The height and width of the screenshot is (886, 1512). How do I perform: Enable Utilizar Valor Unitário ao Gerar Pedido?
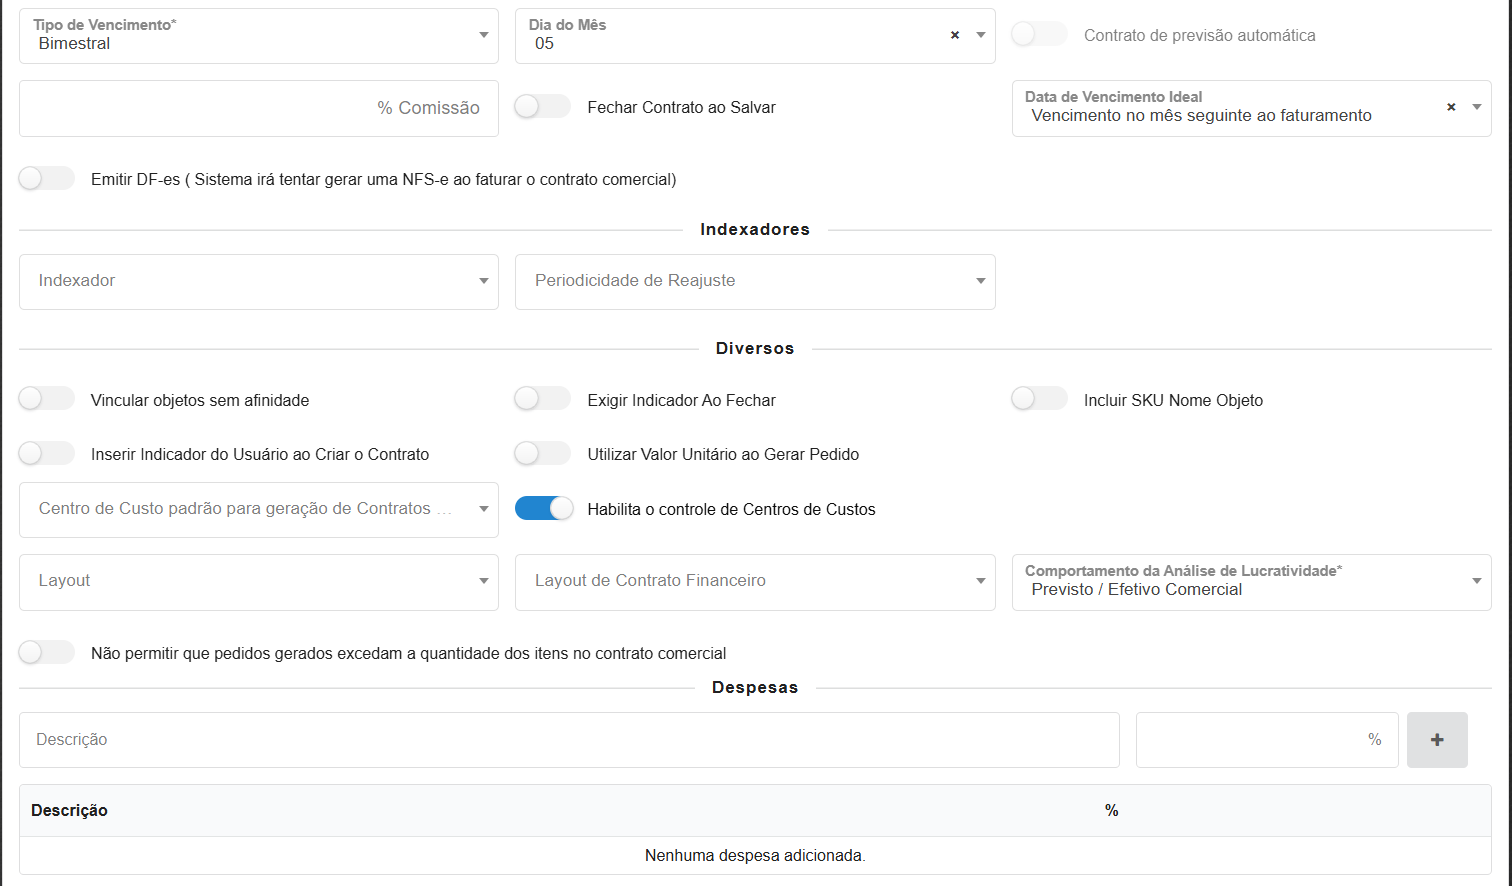pos(543,453)
